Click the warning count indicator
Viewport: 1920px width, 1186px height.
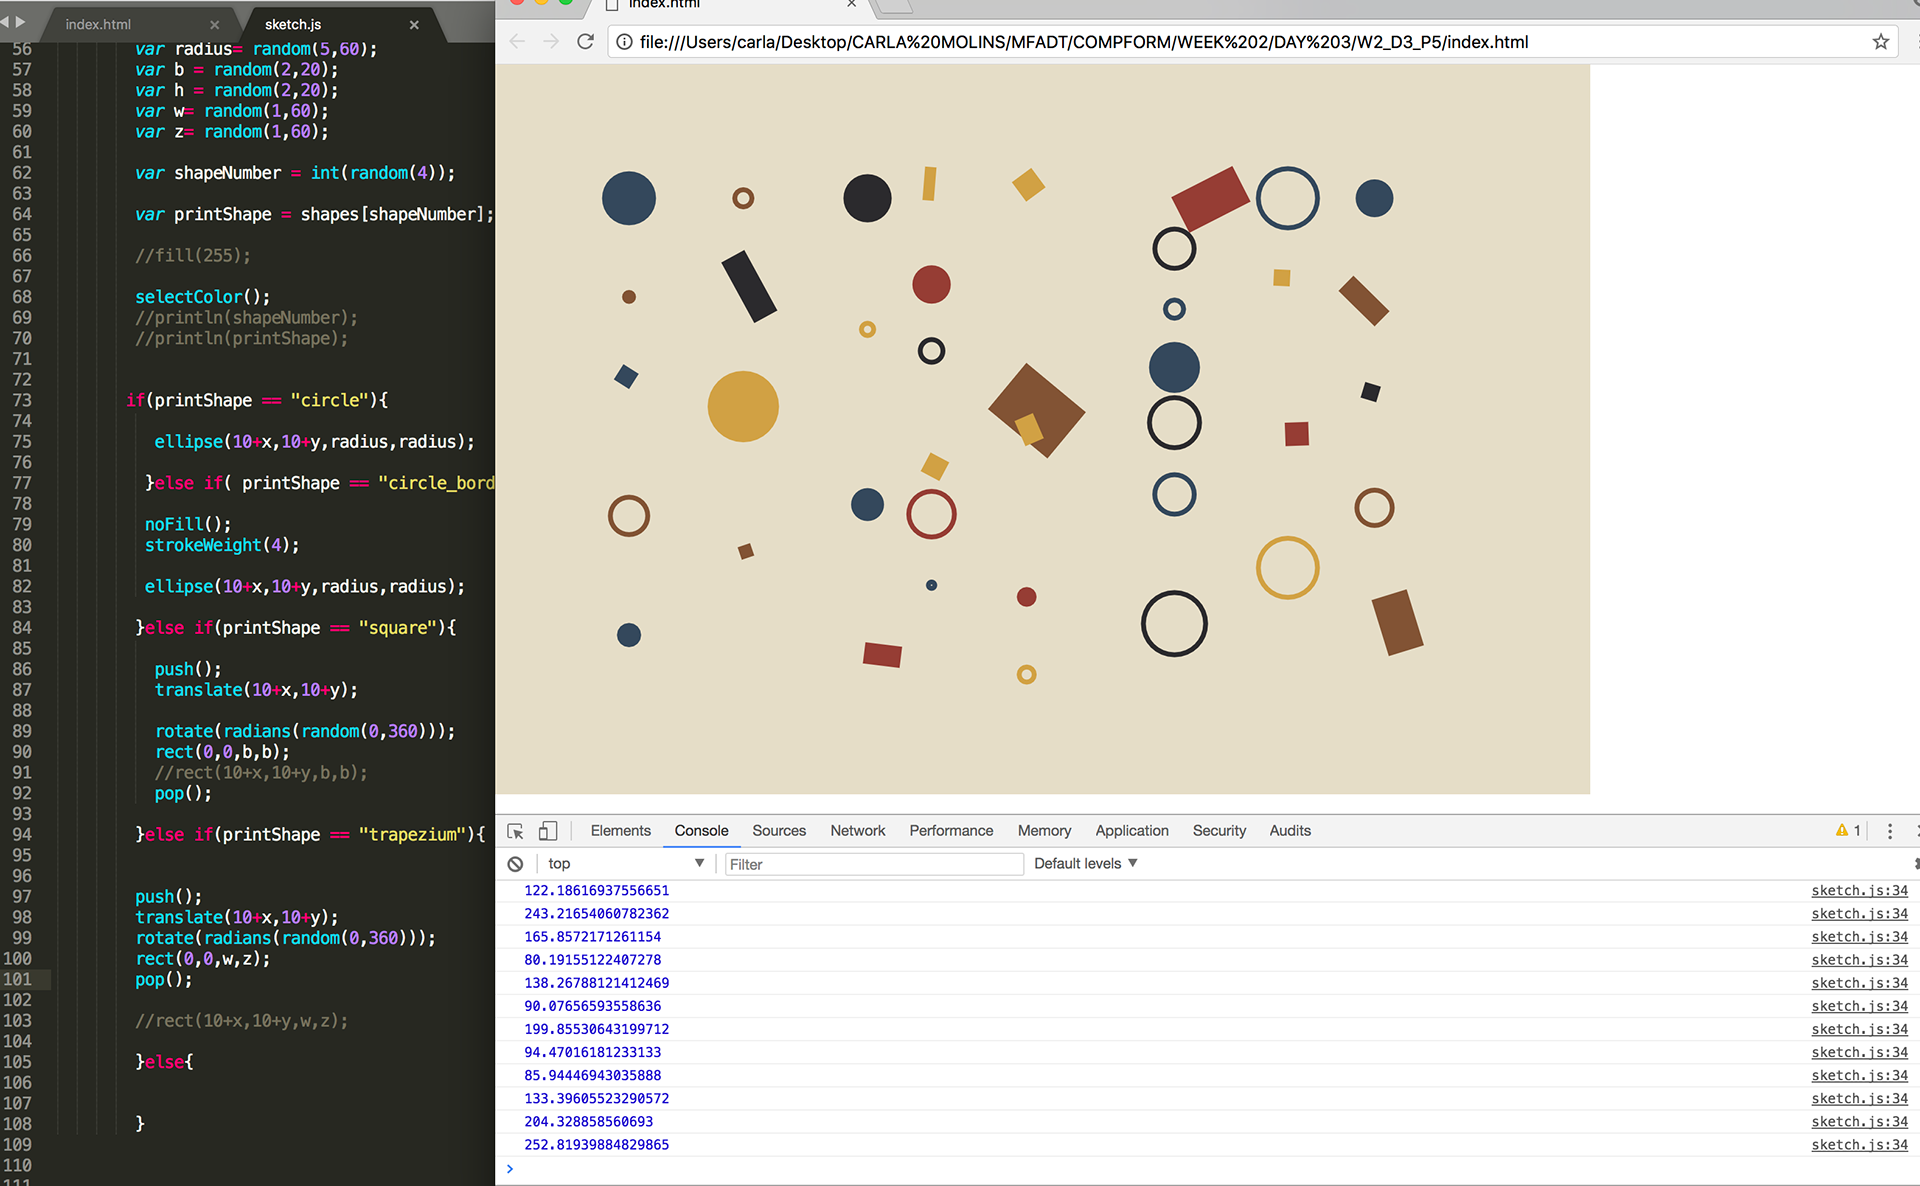point(1848,831)
